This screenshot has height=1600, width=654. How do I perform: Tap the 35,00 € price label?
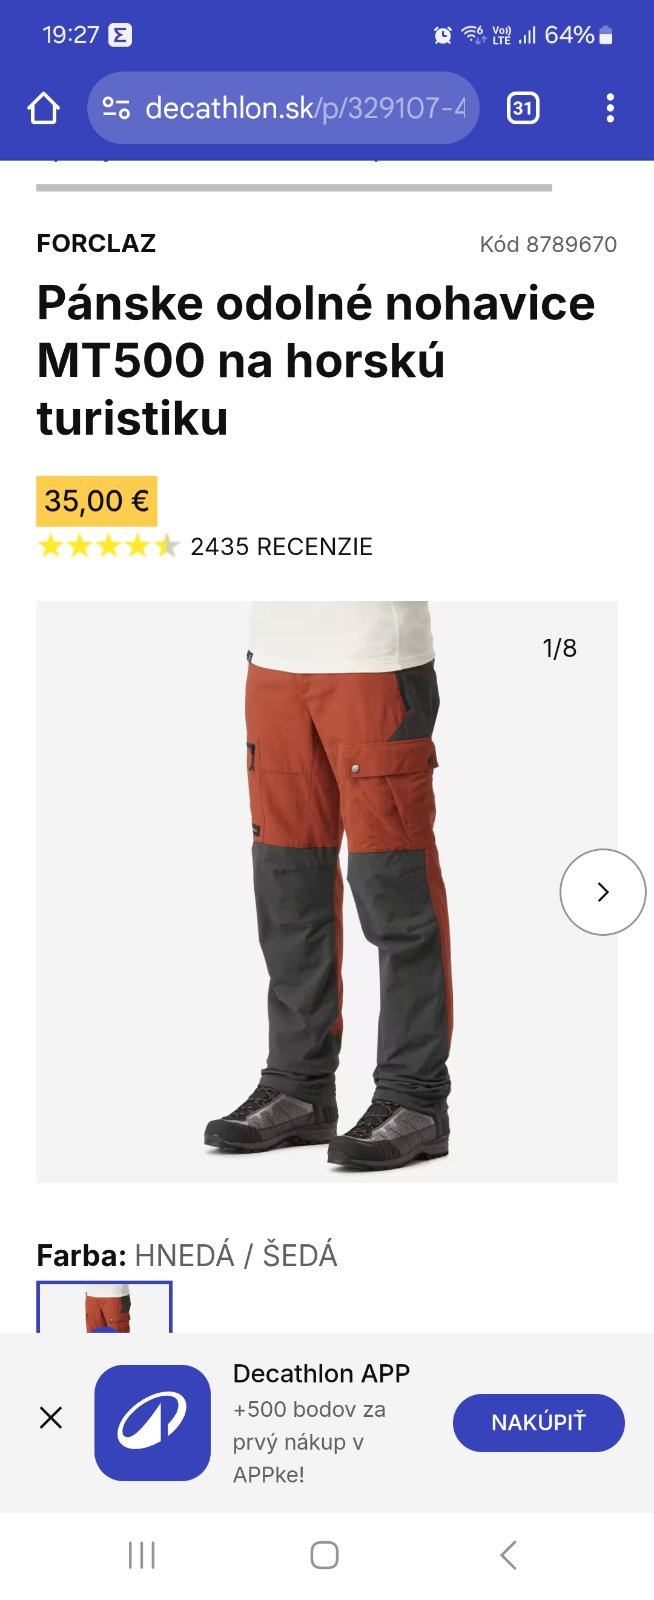point(97,501)
